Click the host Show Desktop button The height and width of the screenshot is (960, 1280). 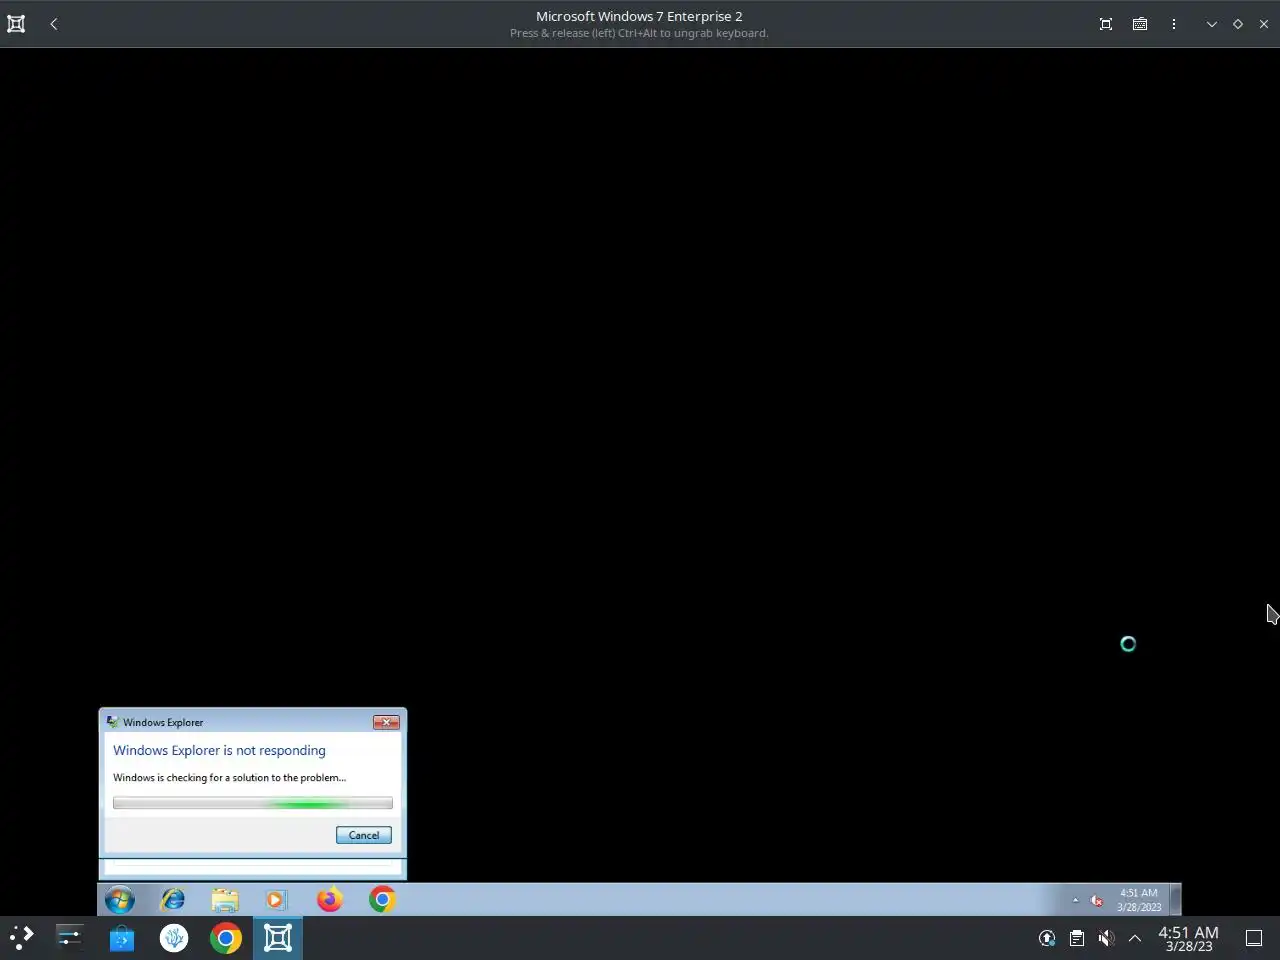1254,938
